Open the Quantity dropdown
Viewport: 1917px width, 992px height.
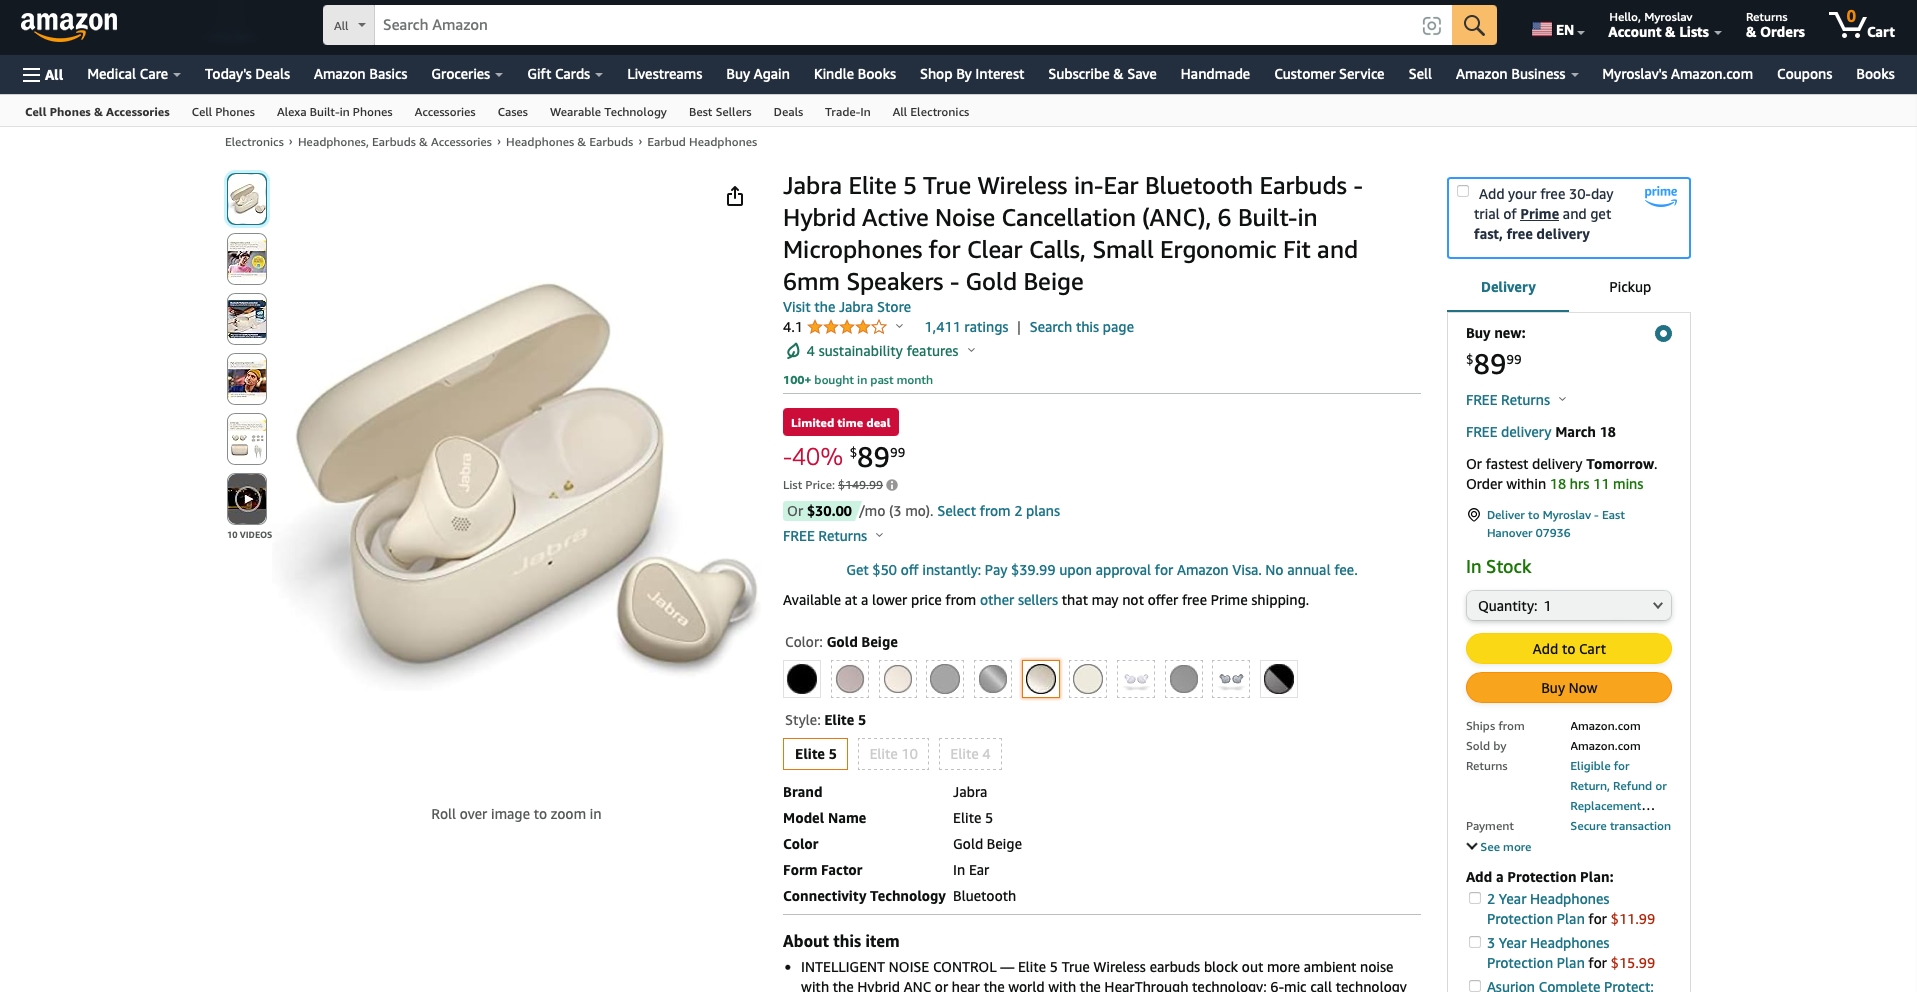1568,606
